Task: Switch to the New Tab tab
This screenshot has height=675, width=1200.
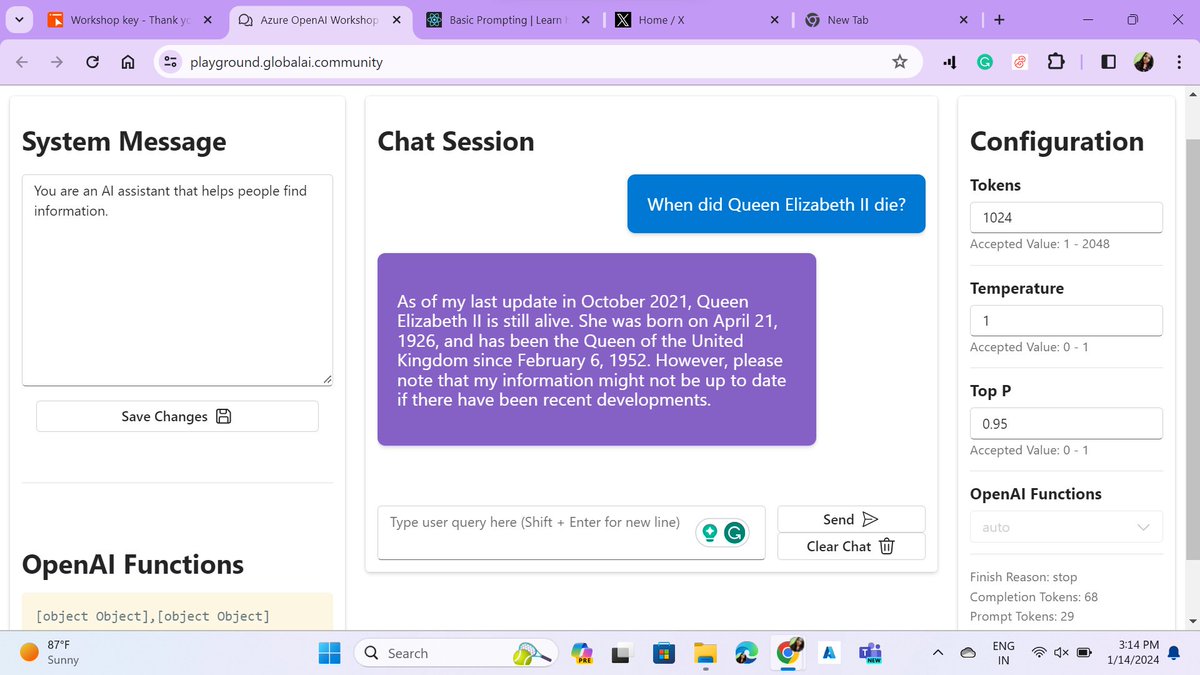Action: pos(885,19)
